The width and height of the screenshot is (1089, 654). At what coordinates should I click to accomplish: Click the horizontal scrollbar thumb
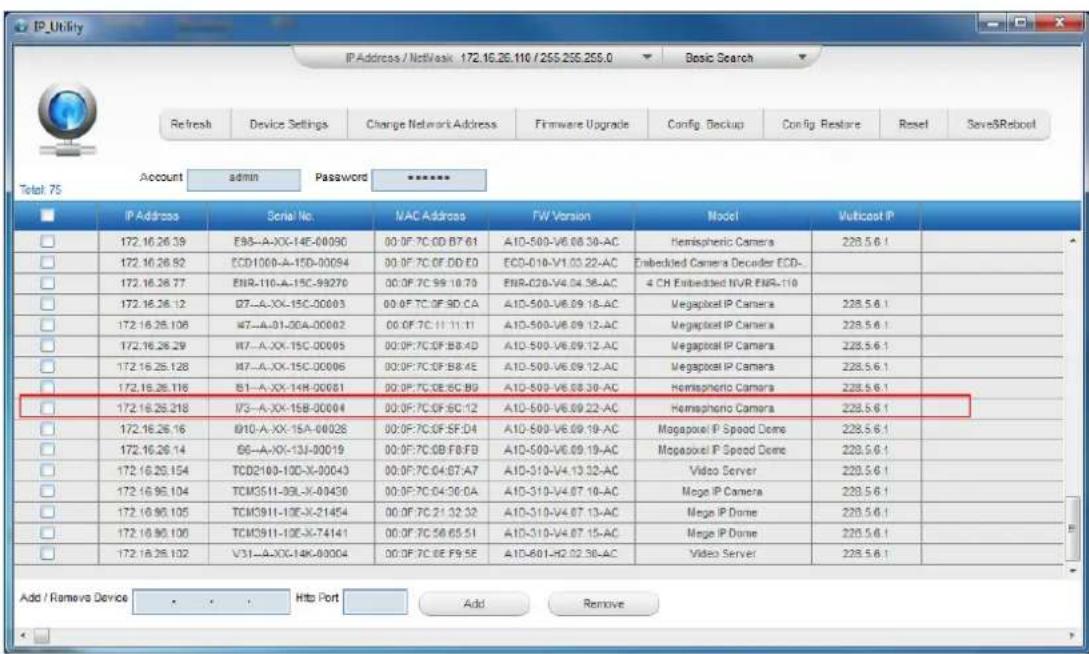point(42,635)
